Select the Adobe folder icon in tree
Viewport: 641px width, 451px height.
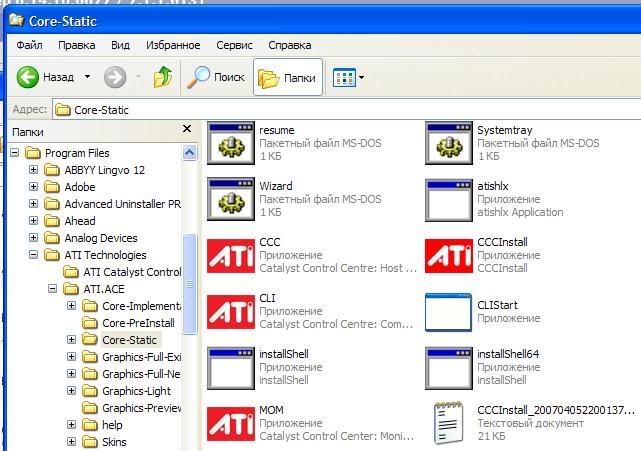tap(52, 187)
